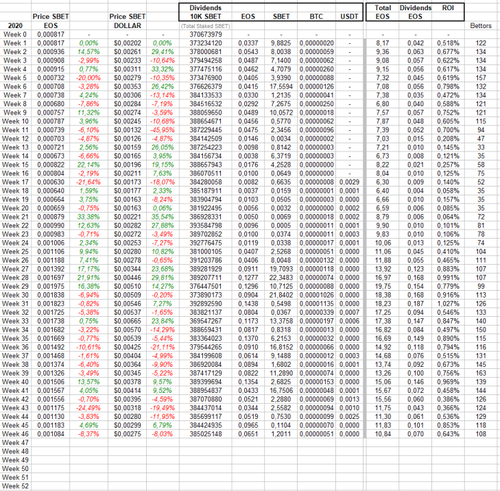500x491 pixels.
Task: Click the Dividends 10K SBET header cell
Action: tap(205, 12)
